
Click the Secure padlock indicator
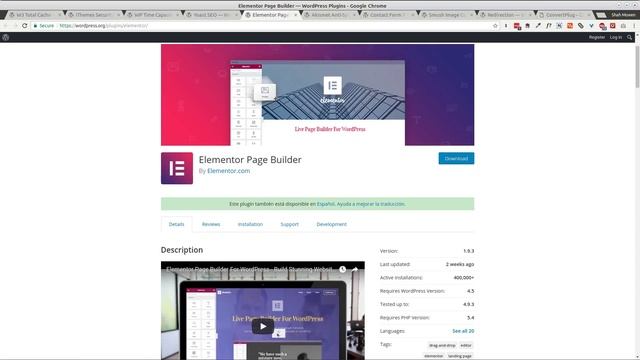pyautogui.click(x=44, y=26)
